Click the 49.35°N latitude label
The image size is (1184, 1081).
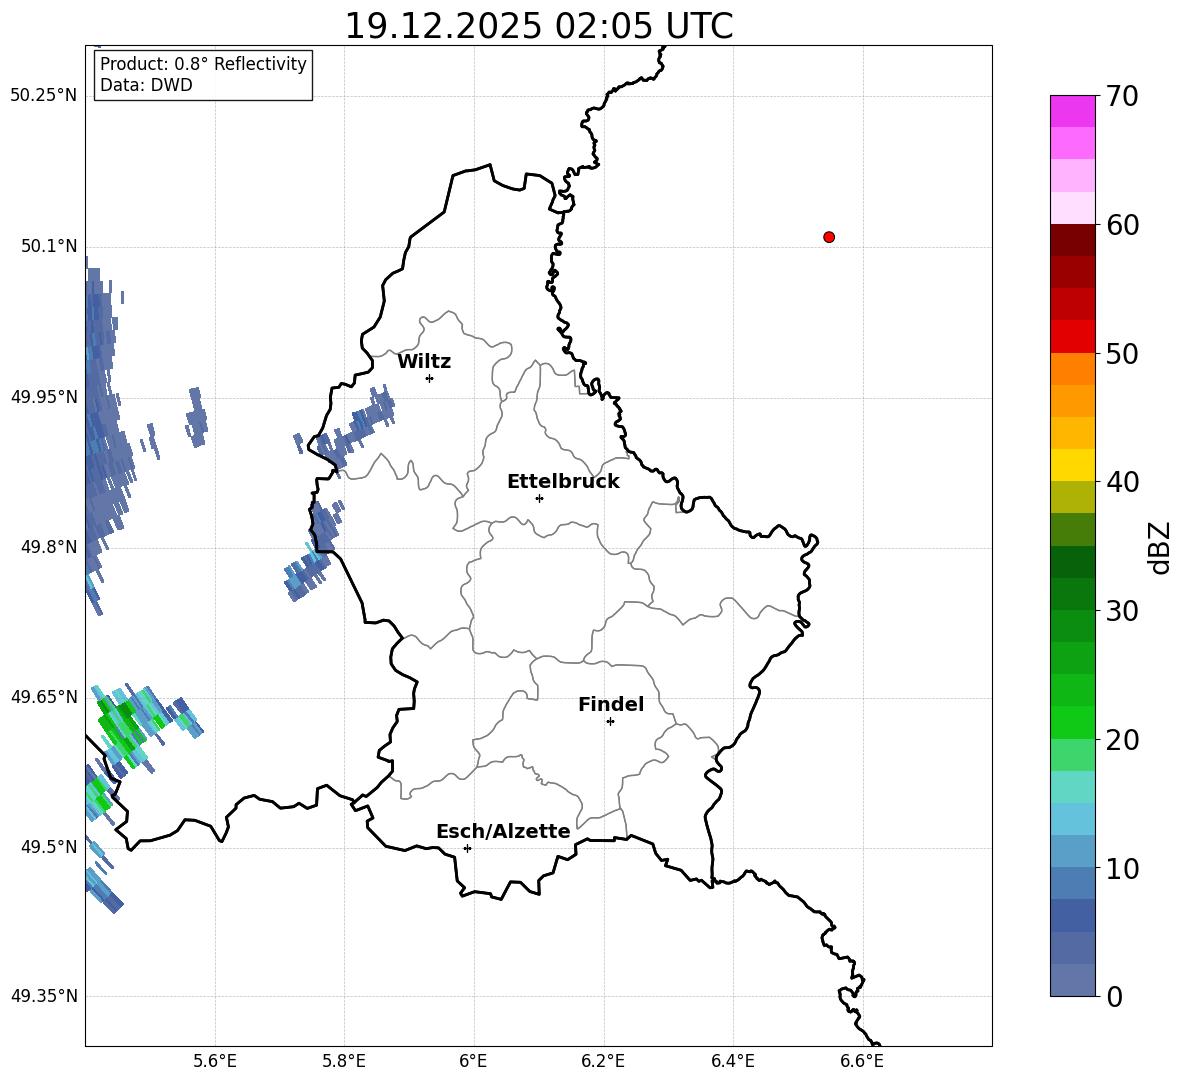44,996
